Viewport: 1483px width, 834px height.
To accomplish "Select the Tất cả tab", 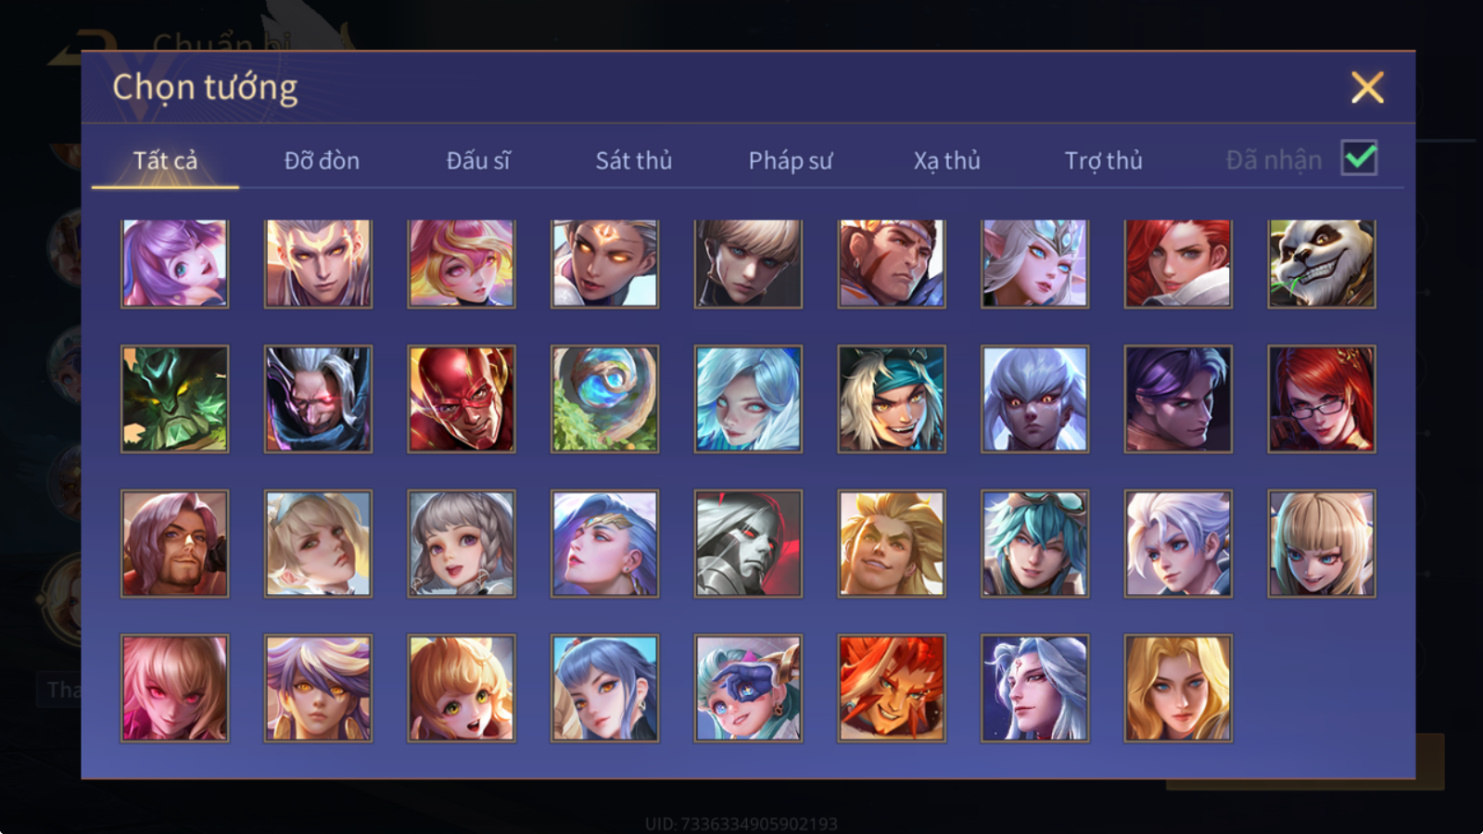I will 166,160.
